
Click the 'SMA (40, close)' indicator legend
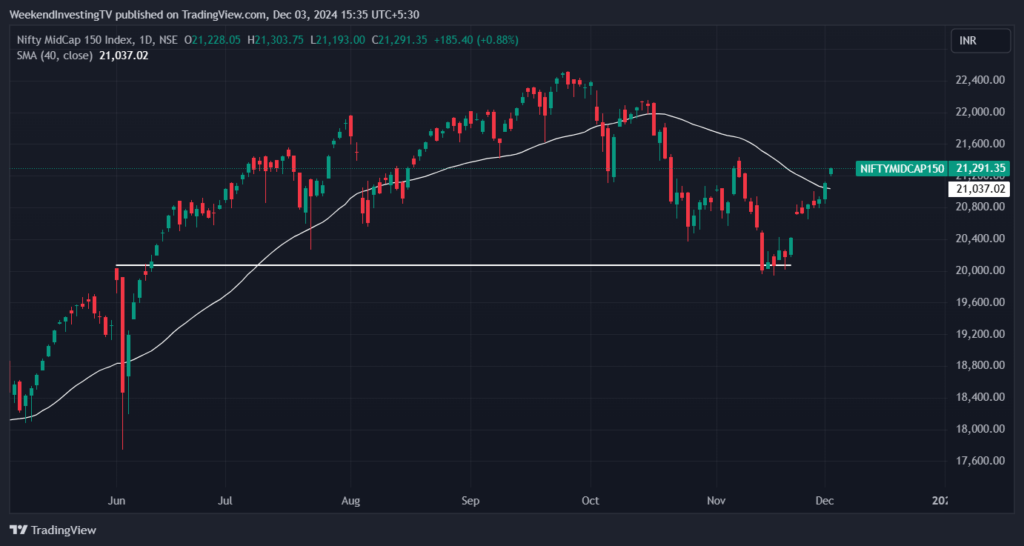(56, 56)
